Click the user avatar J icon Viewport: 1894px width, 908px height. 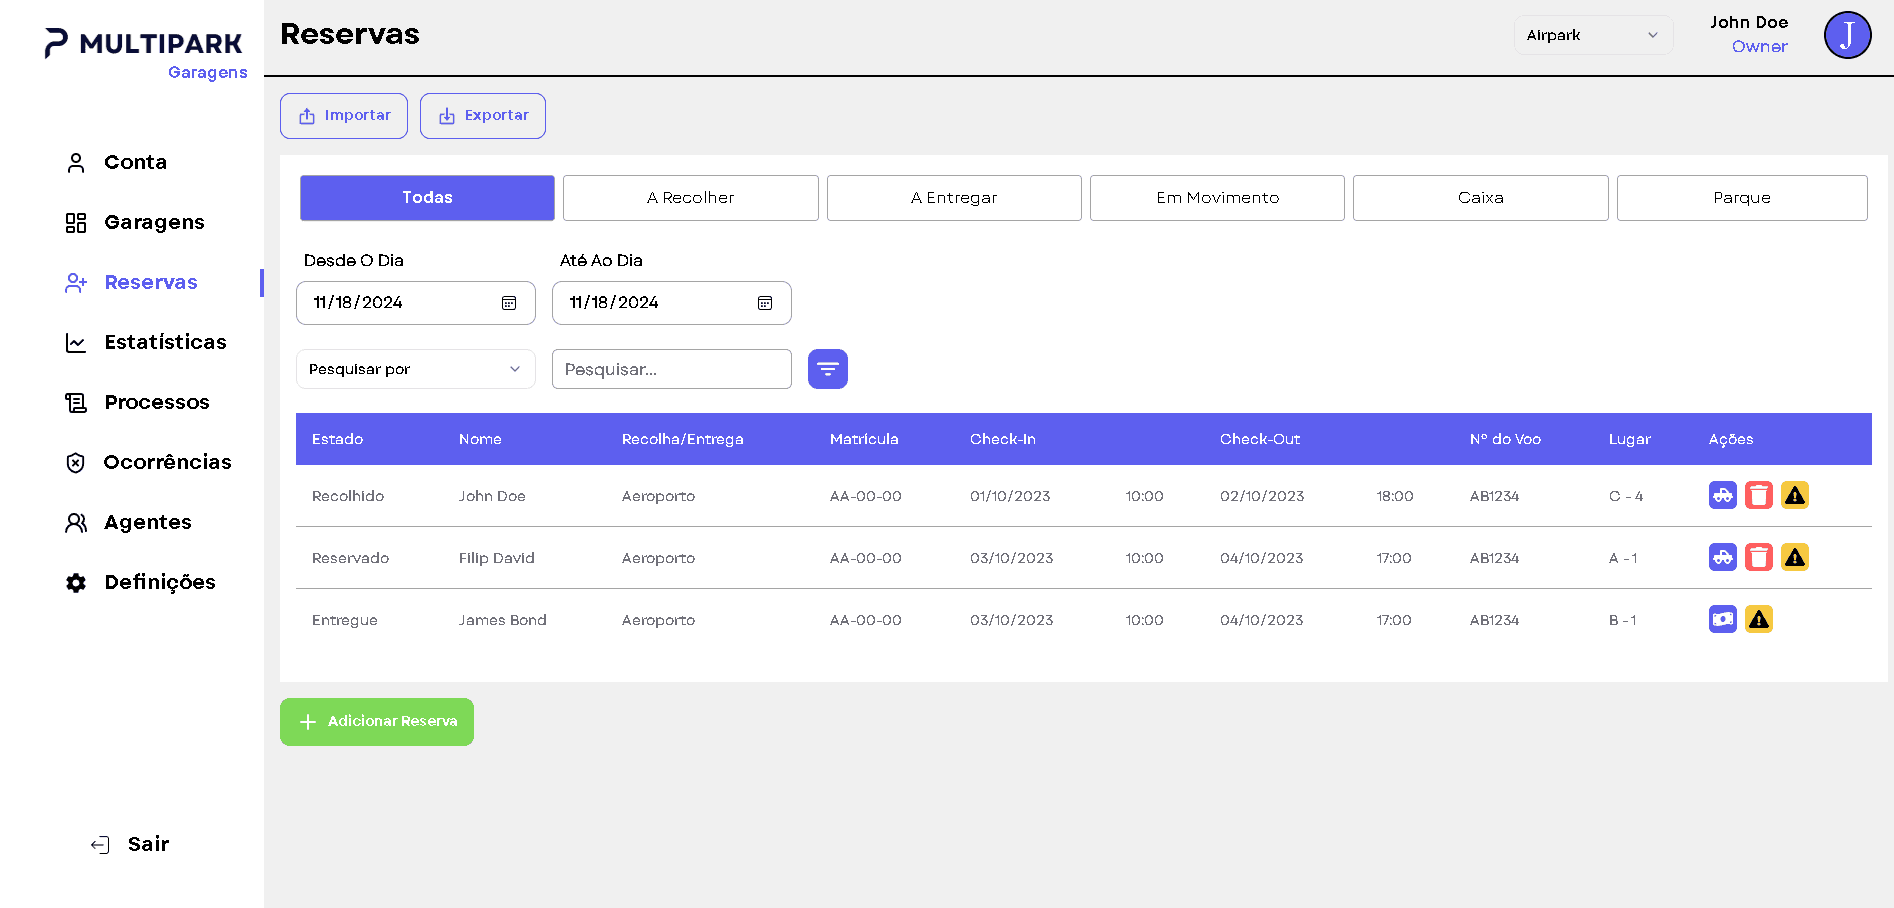(1846, 35)
